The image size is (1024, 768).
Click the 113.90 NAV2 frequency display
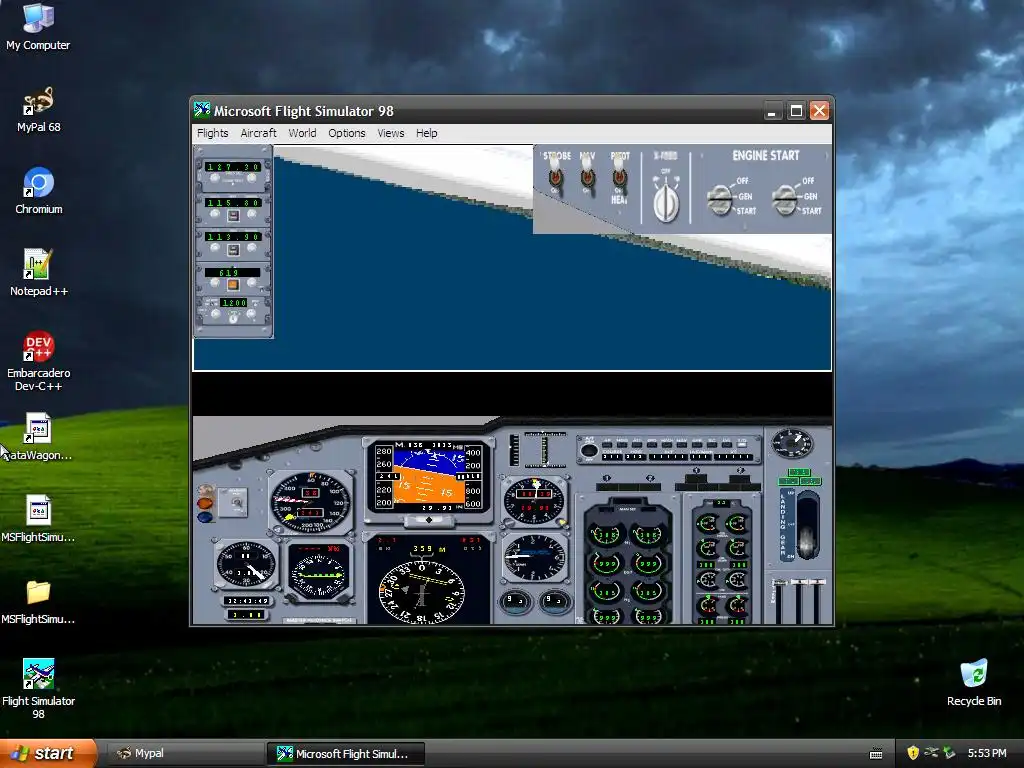pyautogui.click(x=233, y=236)
